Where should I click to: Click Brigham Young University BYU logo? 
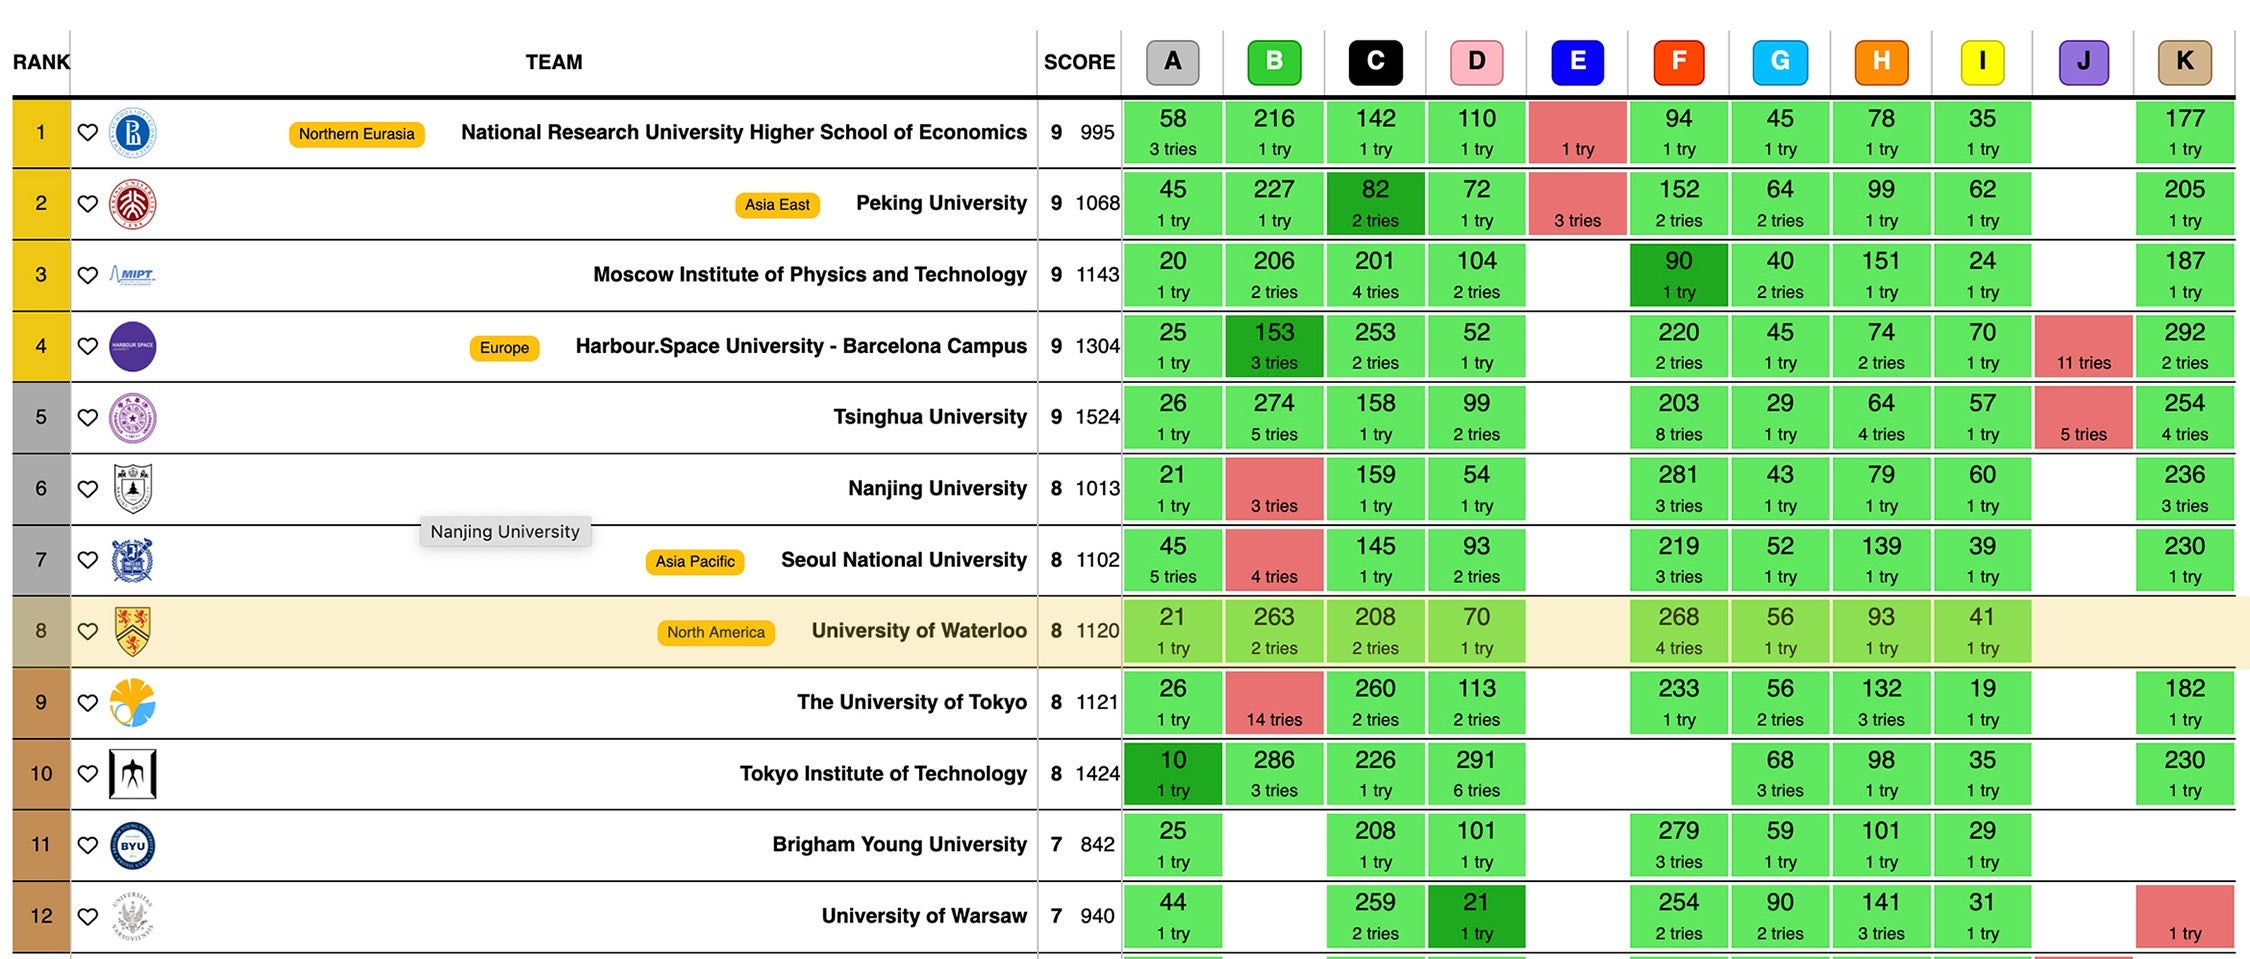point(132,845)
